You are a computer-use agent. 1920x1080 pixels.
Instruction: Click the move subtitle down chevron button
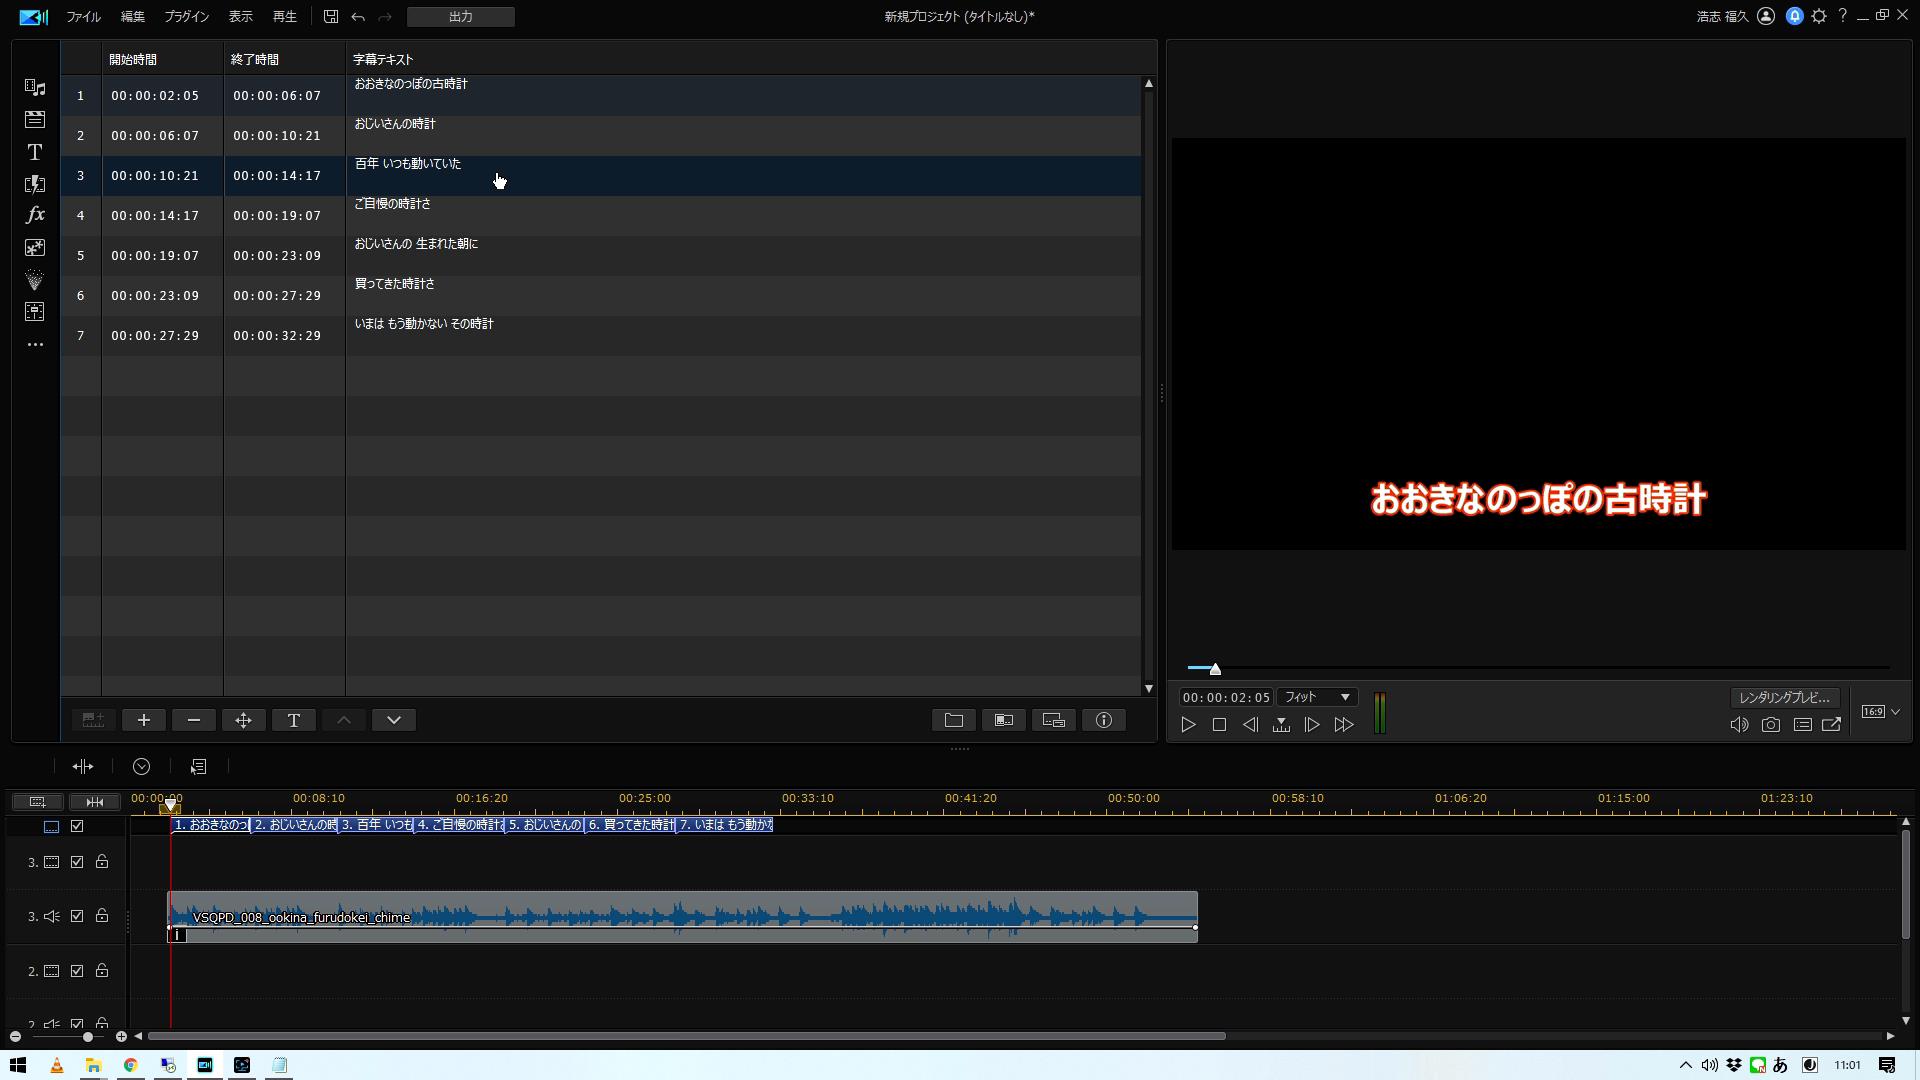tap(394, 720)
